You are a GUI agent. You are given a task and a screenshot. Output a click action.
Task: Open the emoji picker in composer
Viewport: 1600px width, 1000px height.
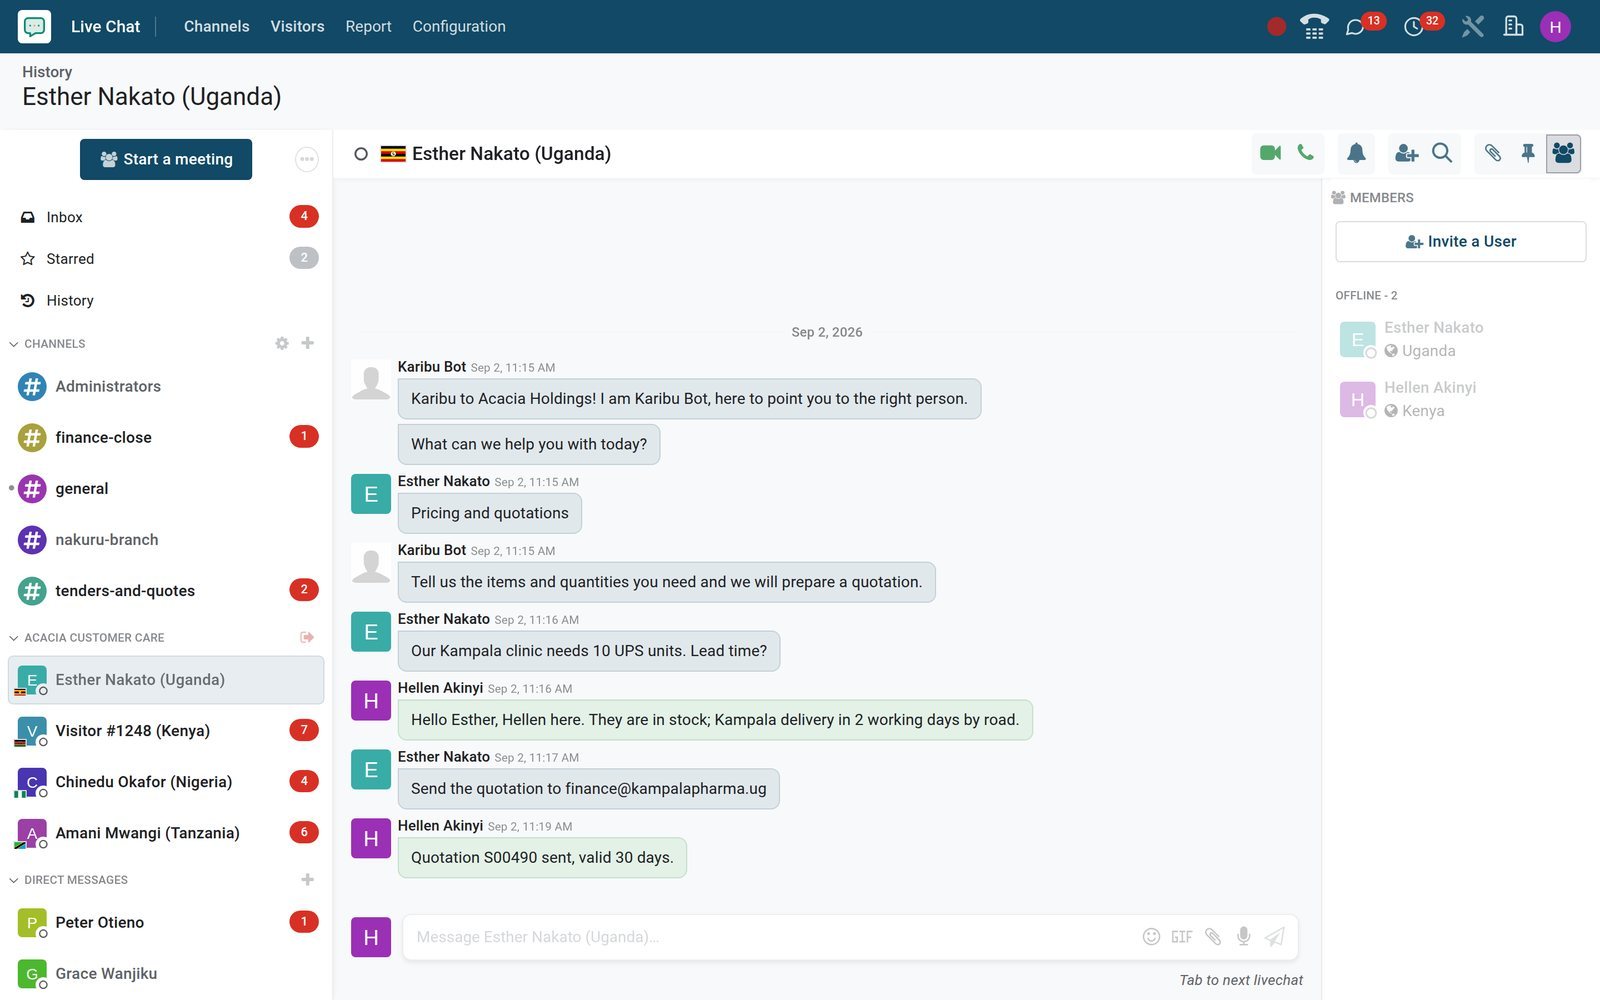1151,937
